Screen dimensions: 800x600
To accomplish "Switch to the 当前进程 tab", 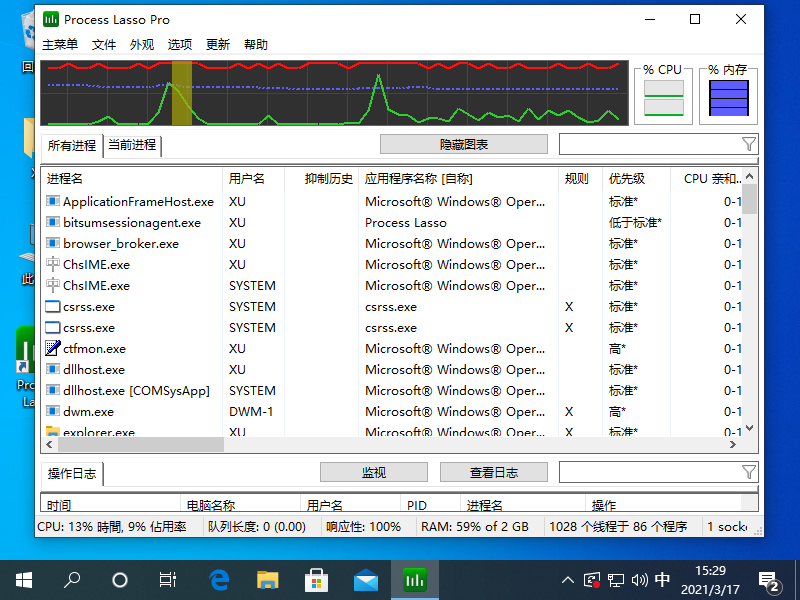I will (132, 145).
